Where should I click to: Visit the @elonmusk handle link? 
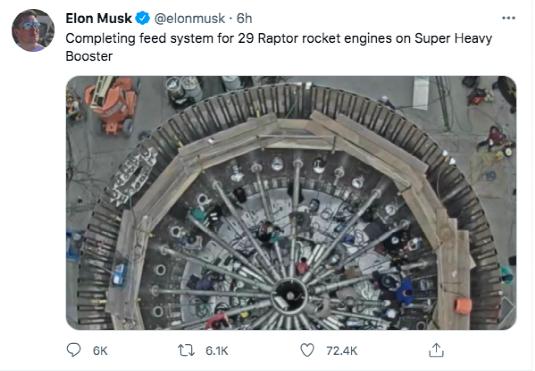pyautogui.click(x=189, y=18)
